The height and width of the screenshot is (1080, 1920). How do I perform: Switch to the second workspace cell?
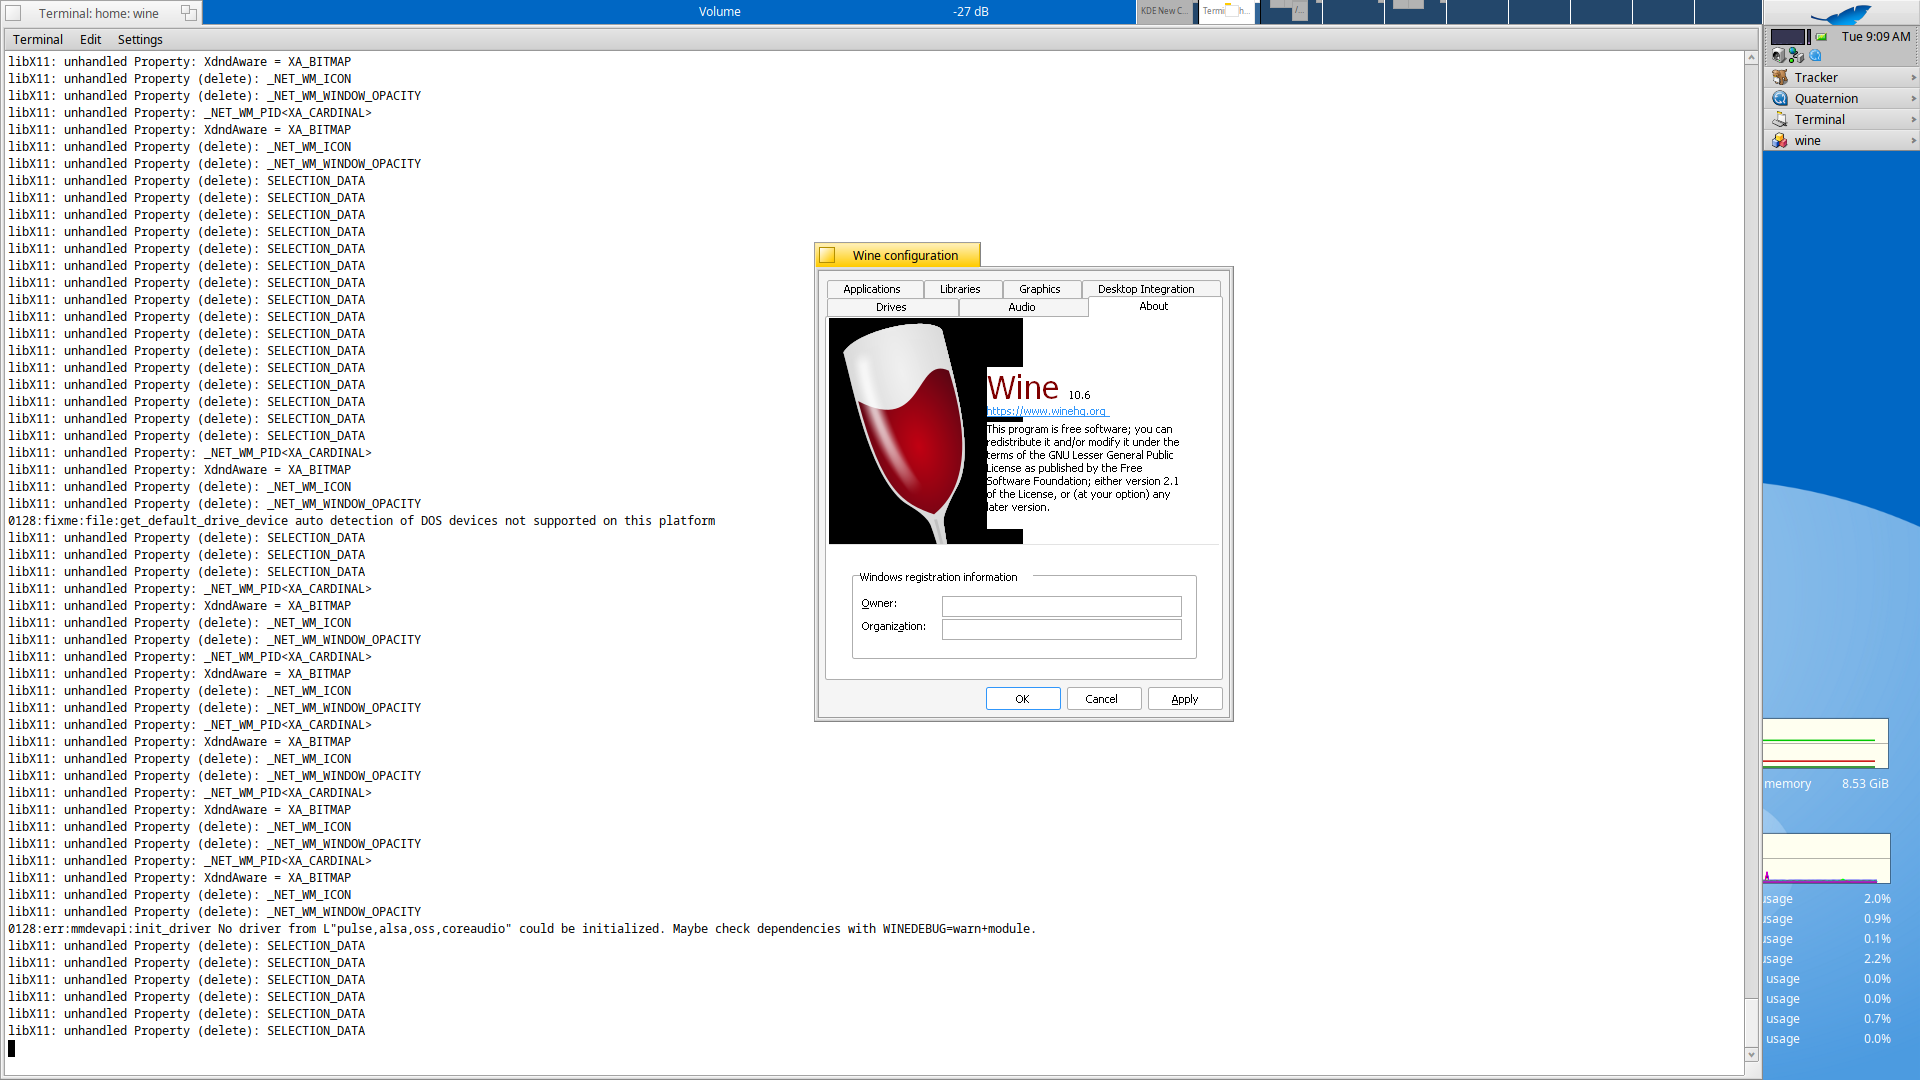(x=1228, y=12)
